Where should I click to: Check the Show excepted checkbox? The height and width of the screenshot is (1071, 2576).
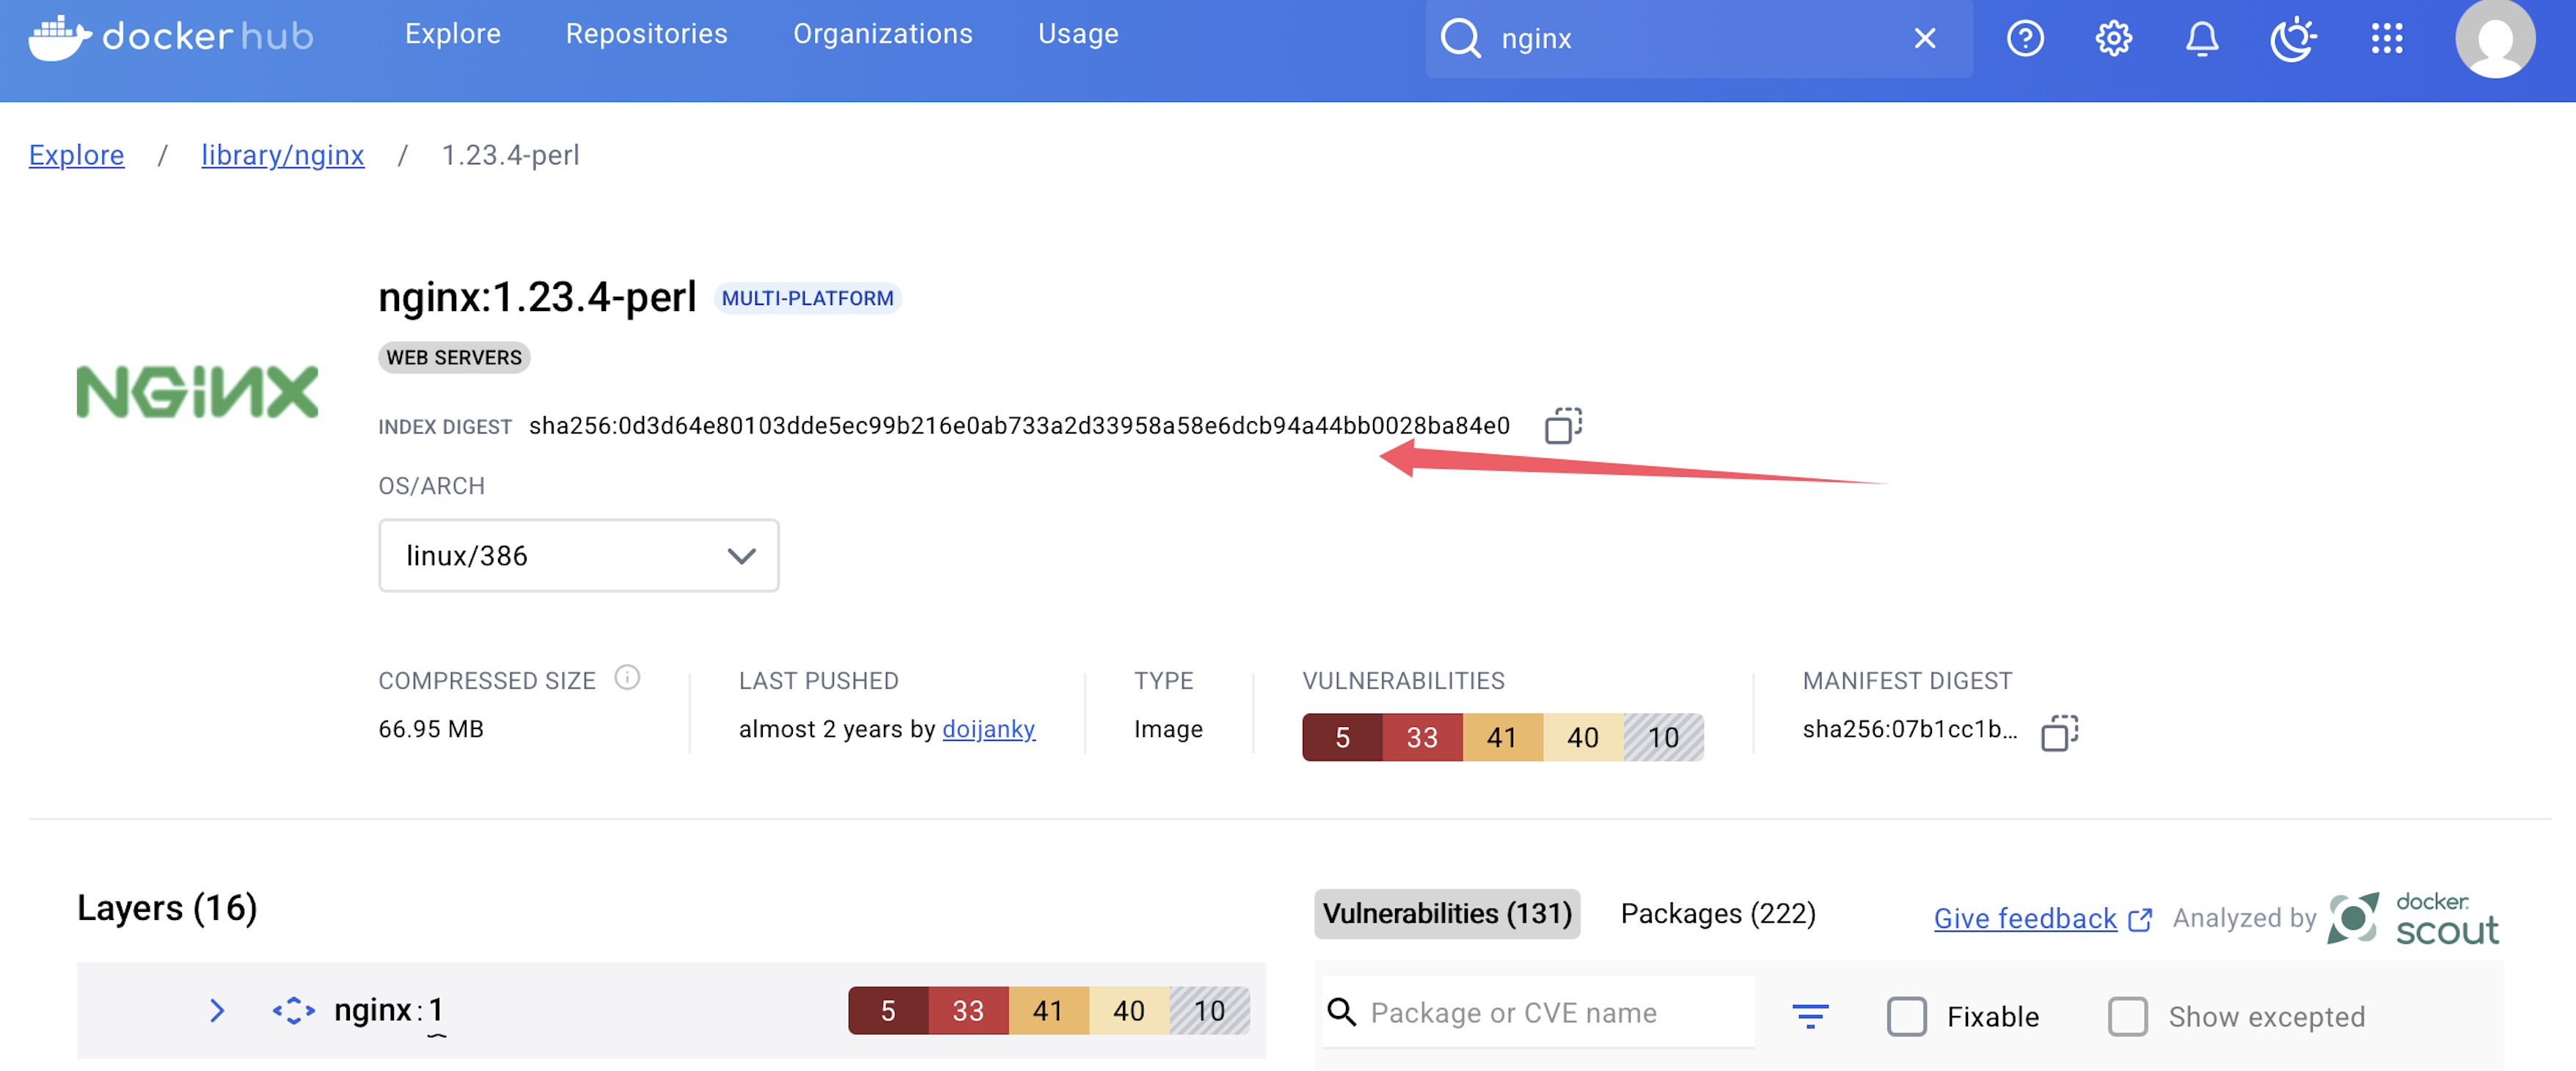pos(2127,1016)
